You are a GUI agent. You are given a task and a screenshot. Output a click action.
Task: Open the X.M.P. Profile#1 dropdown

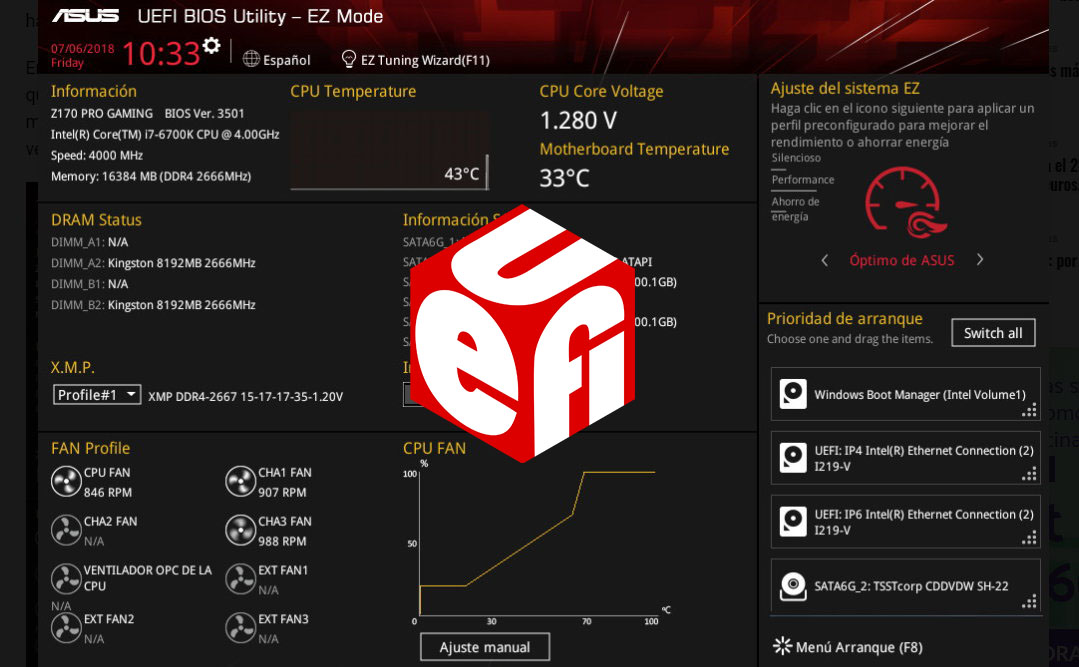pyautogui.click(x=97, y=395)
